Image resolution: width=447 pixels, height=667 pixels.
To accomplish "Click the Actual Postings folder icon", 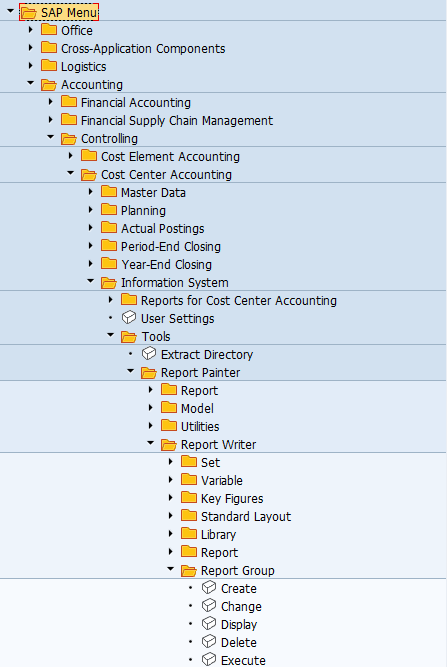I will pos(109,228).
